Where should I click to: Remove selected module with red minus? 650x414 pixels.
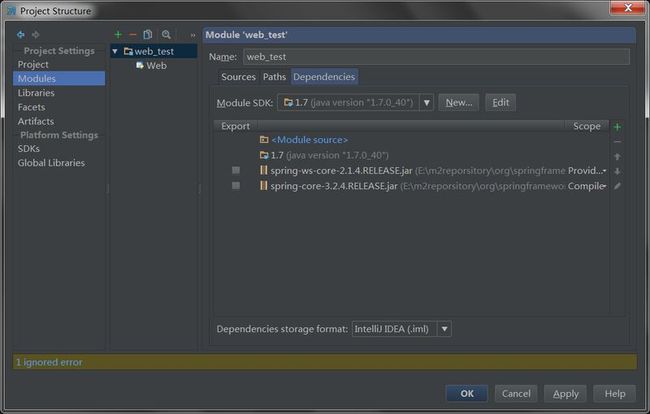(133, 35)
